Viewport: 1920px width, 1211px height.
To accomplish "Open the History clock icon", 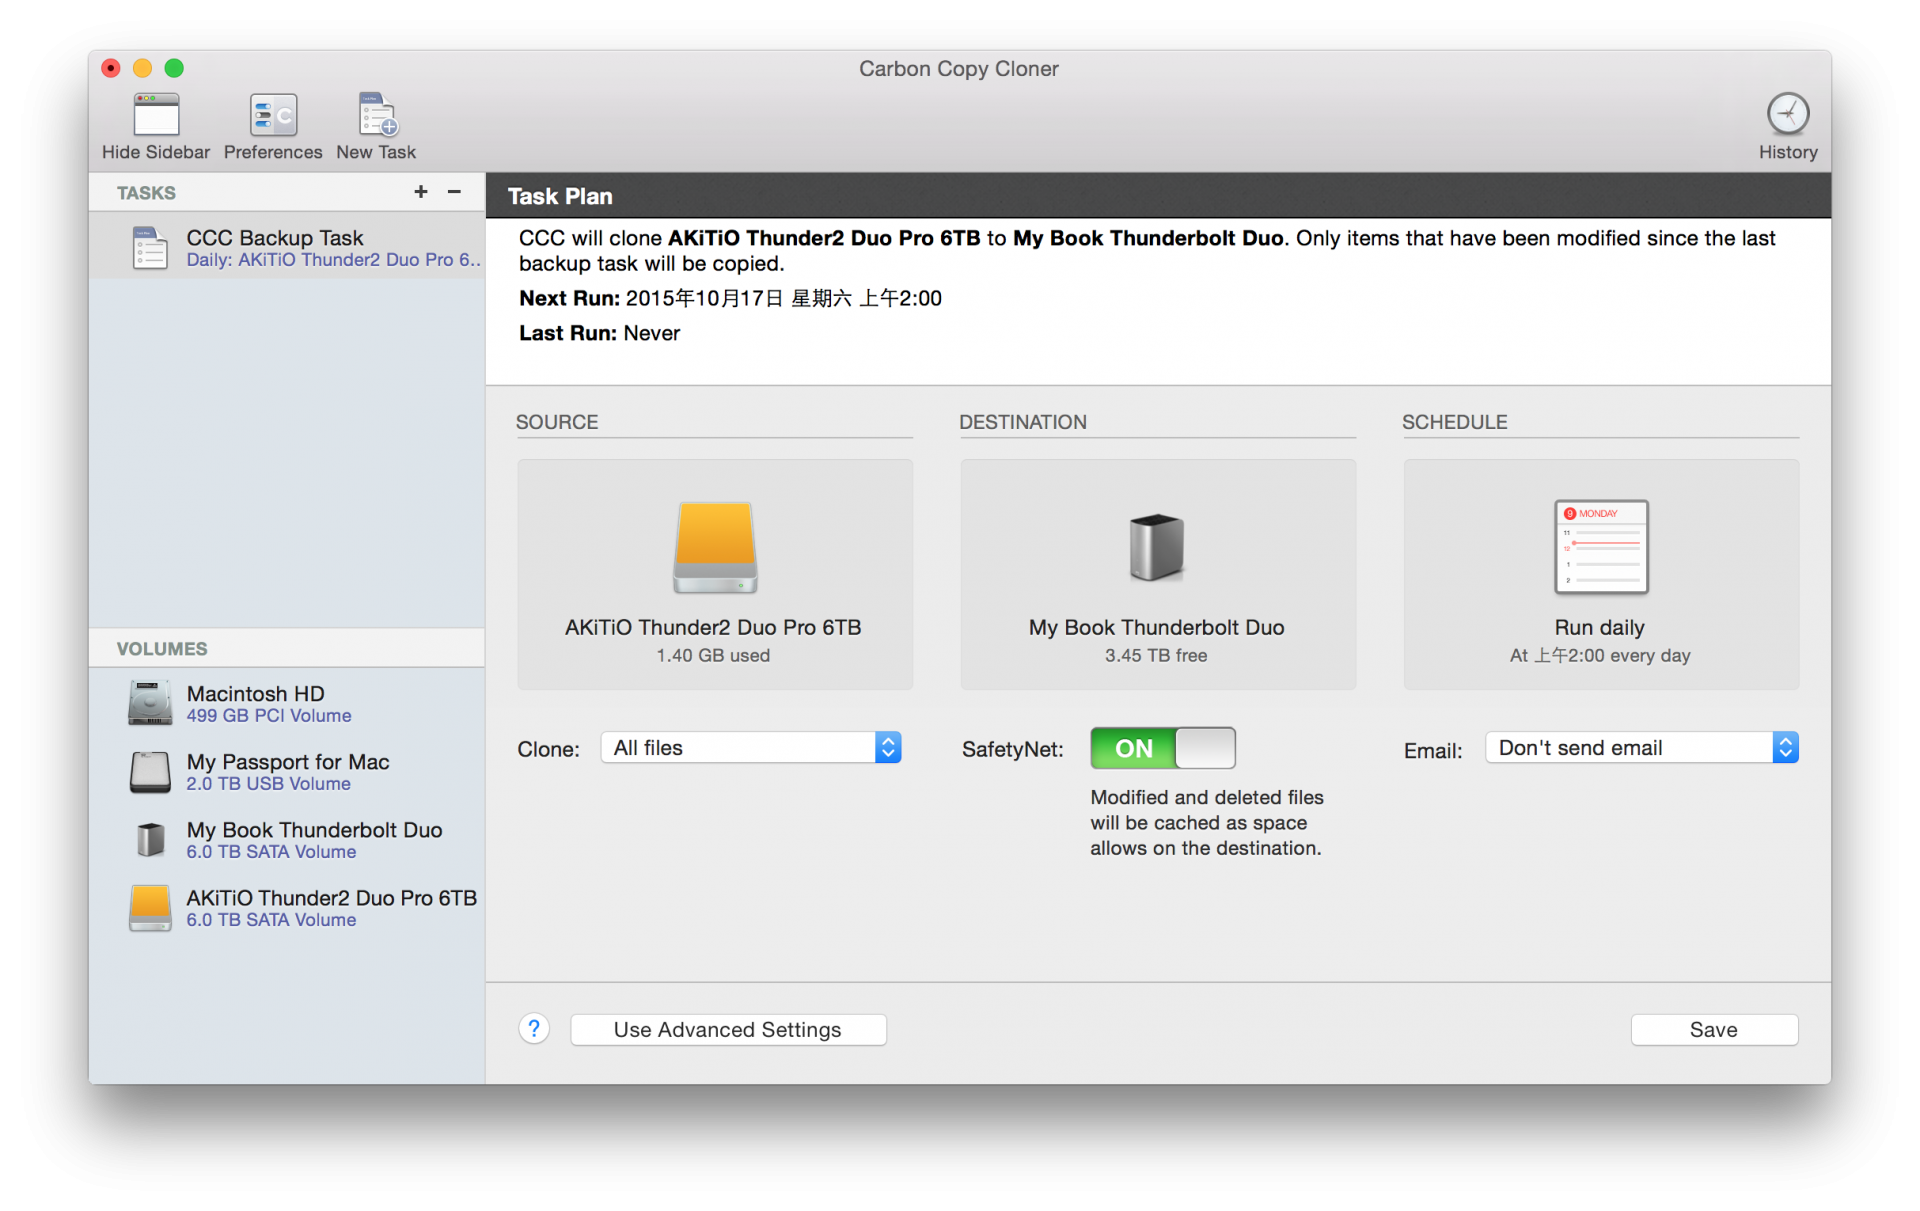I will (1787, 114).
